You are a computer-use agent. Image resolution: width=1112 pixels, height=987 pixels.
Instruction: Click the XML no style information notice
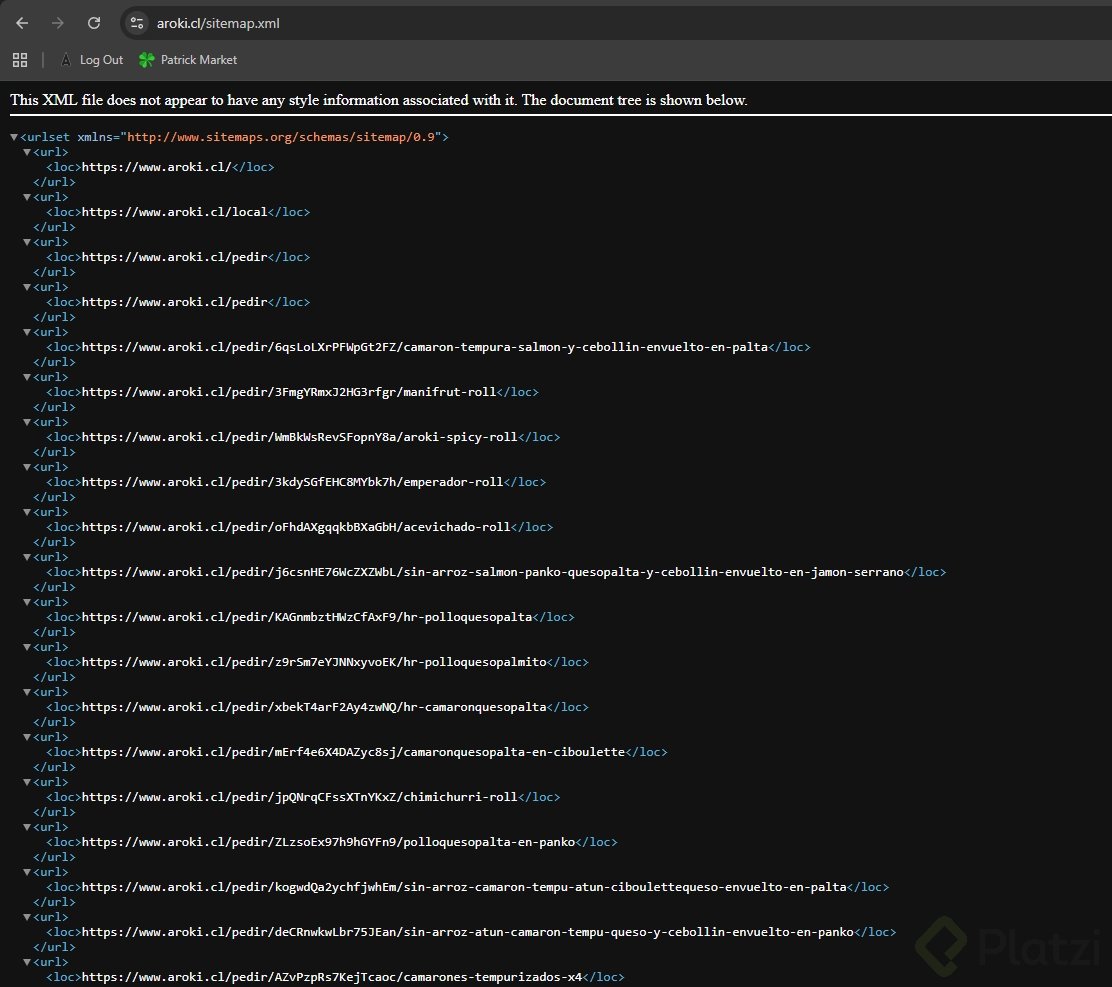[379, 100]
